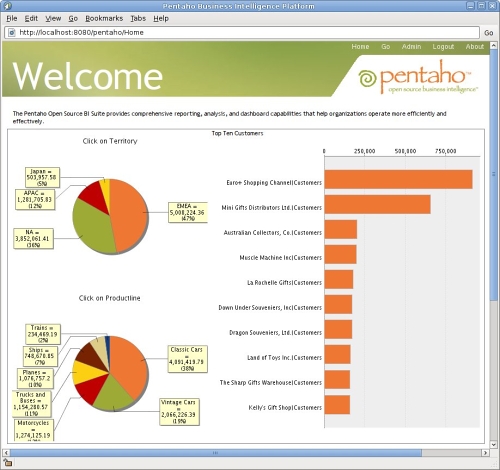Image resolution: width=500 pixels, height=470 pixels.
Task: Open the Help menu
Action: coord(161,19)
